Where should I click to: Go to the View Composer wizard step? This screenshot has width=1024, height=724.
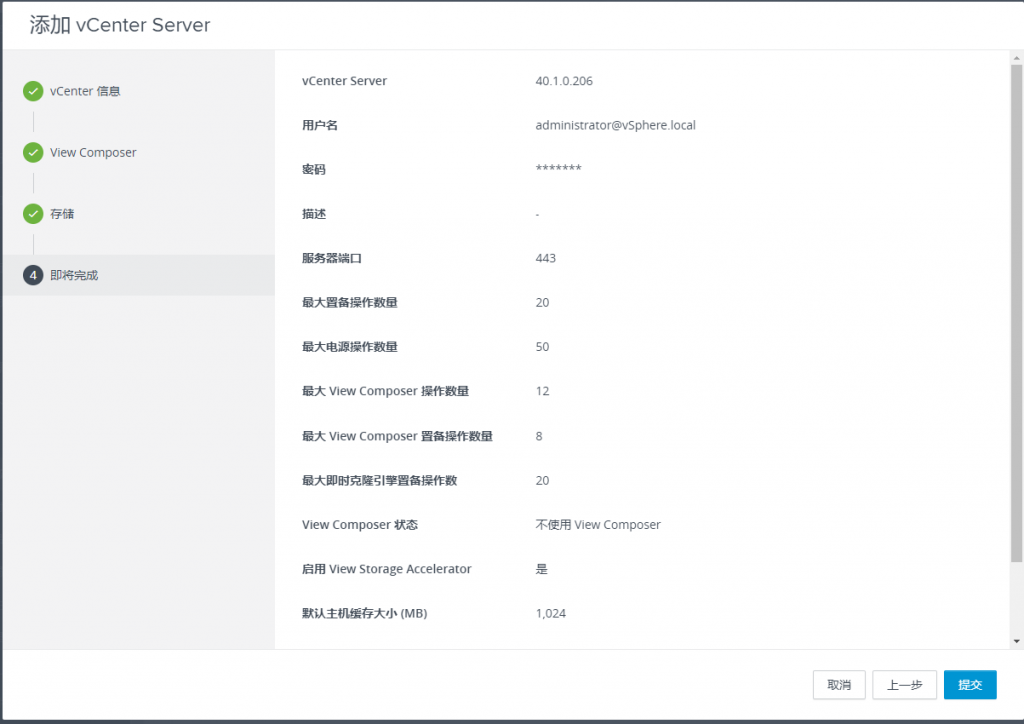pyautogui.click(x=93, y=152)
